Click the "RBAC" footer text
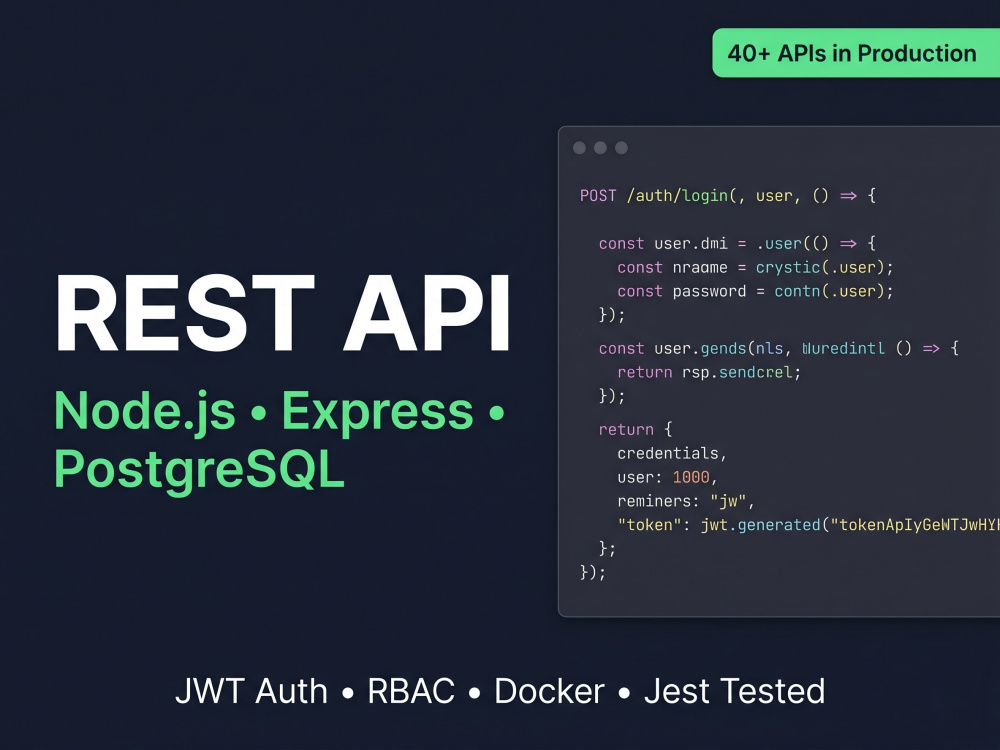The width and height of the screenshot is (1000, 750). coord(411,691)
